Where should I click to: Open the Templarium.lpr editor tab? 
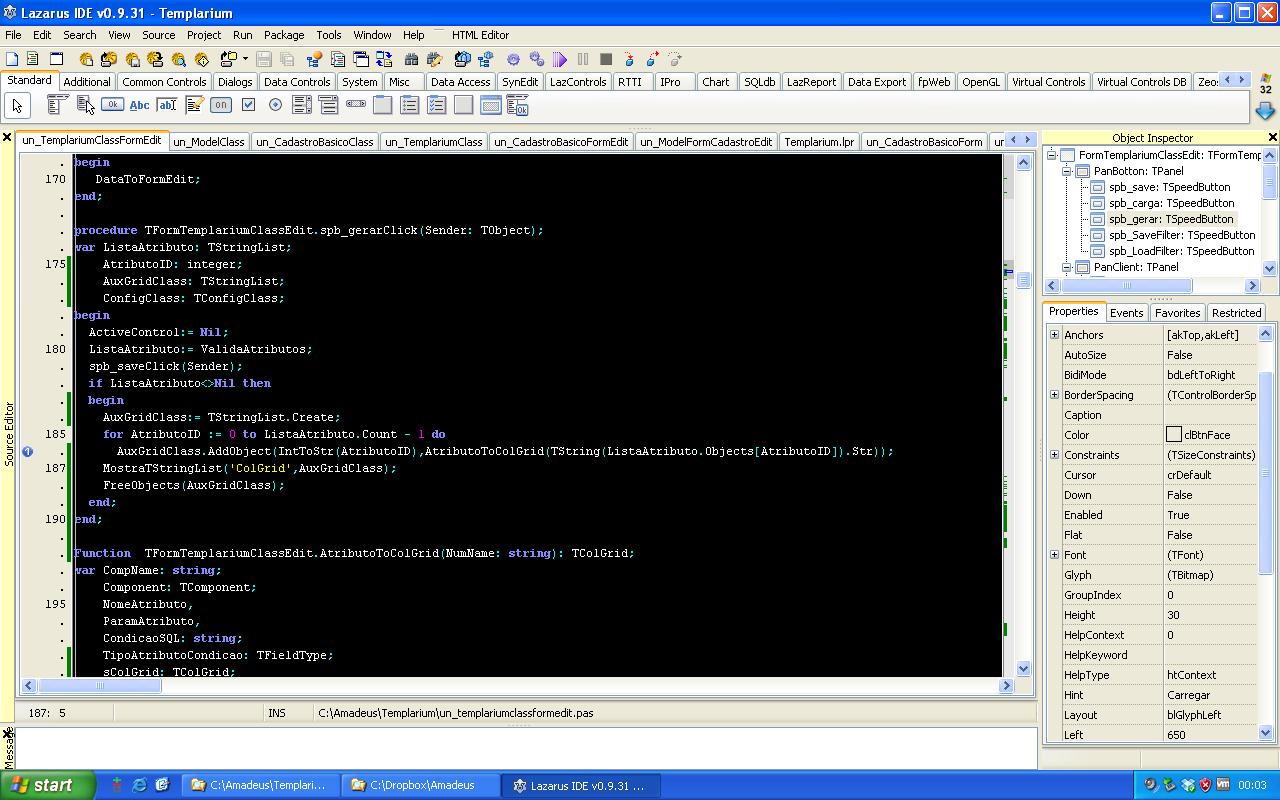(x=819, y=142)
